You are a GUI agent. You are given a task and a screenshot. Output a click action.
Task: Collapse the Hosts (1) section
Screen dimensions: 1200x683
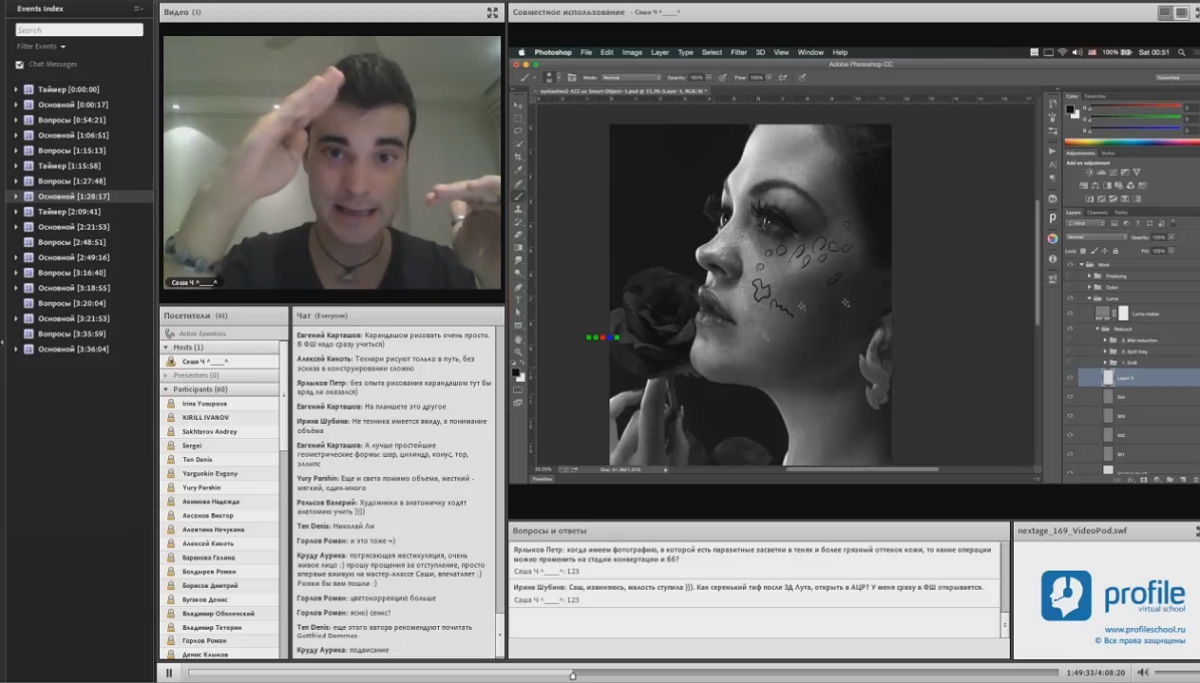tap(166, 347)
